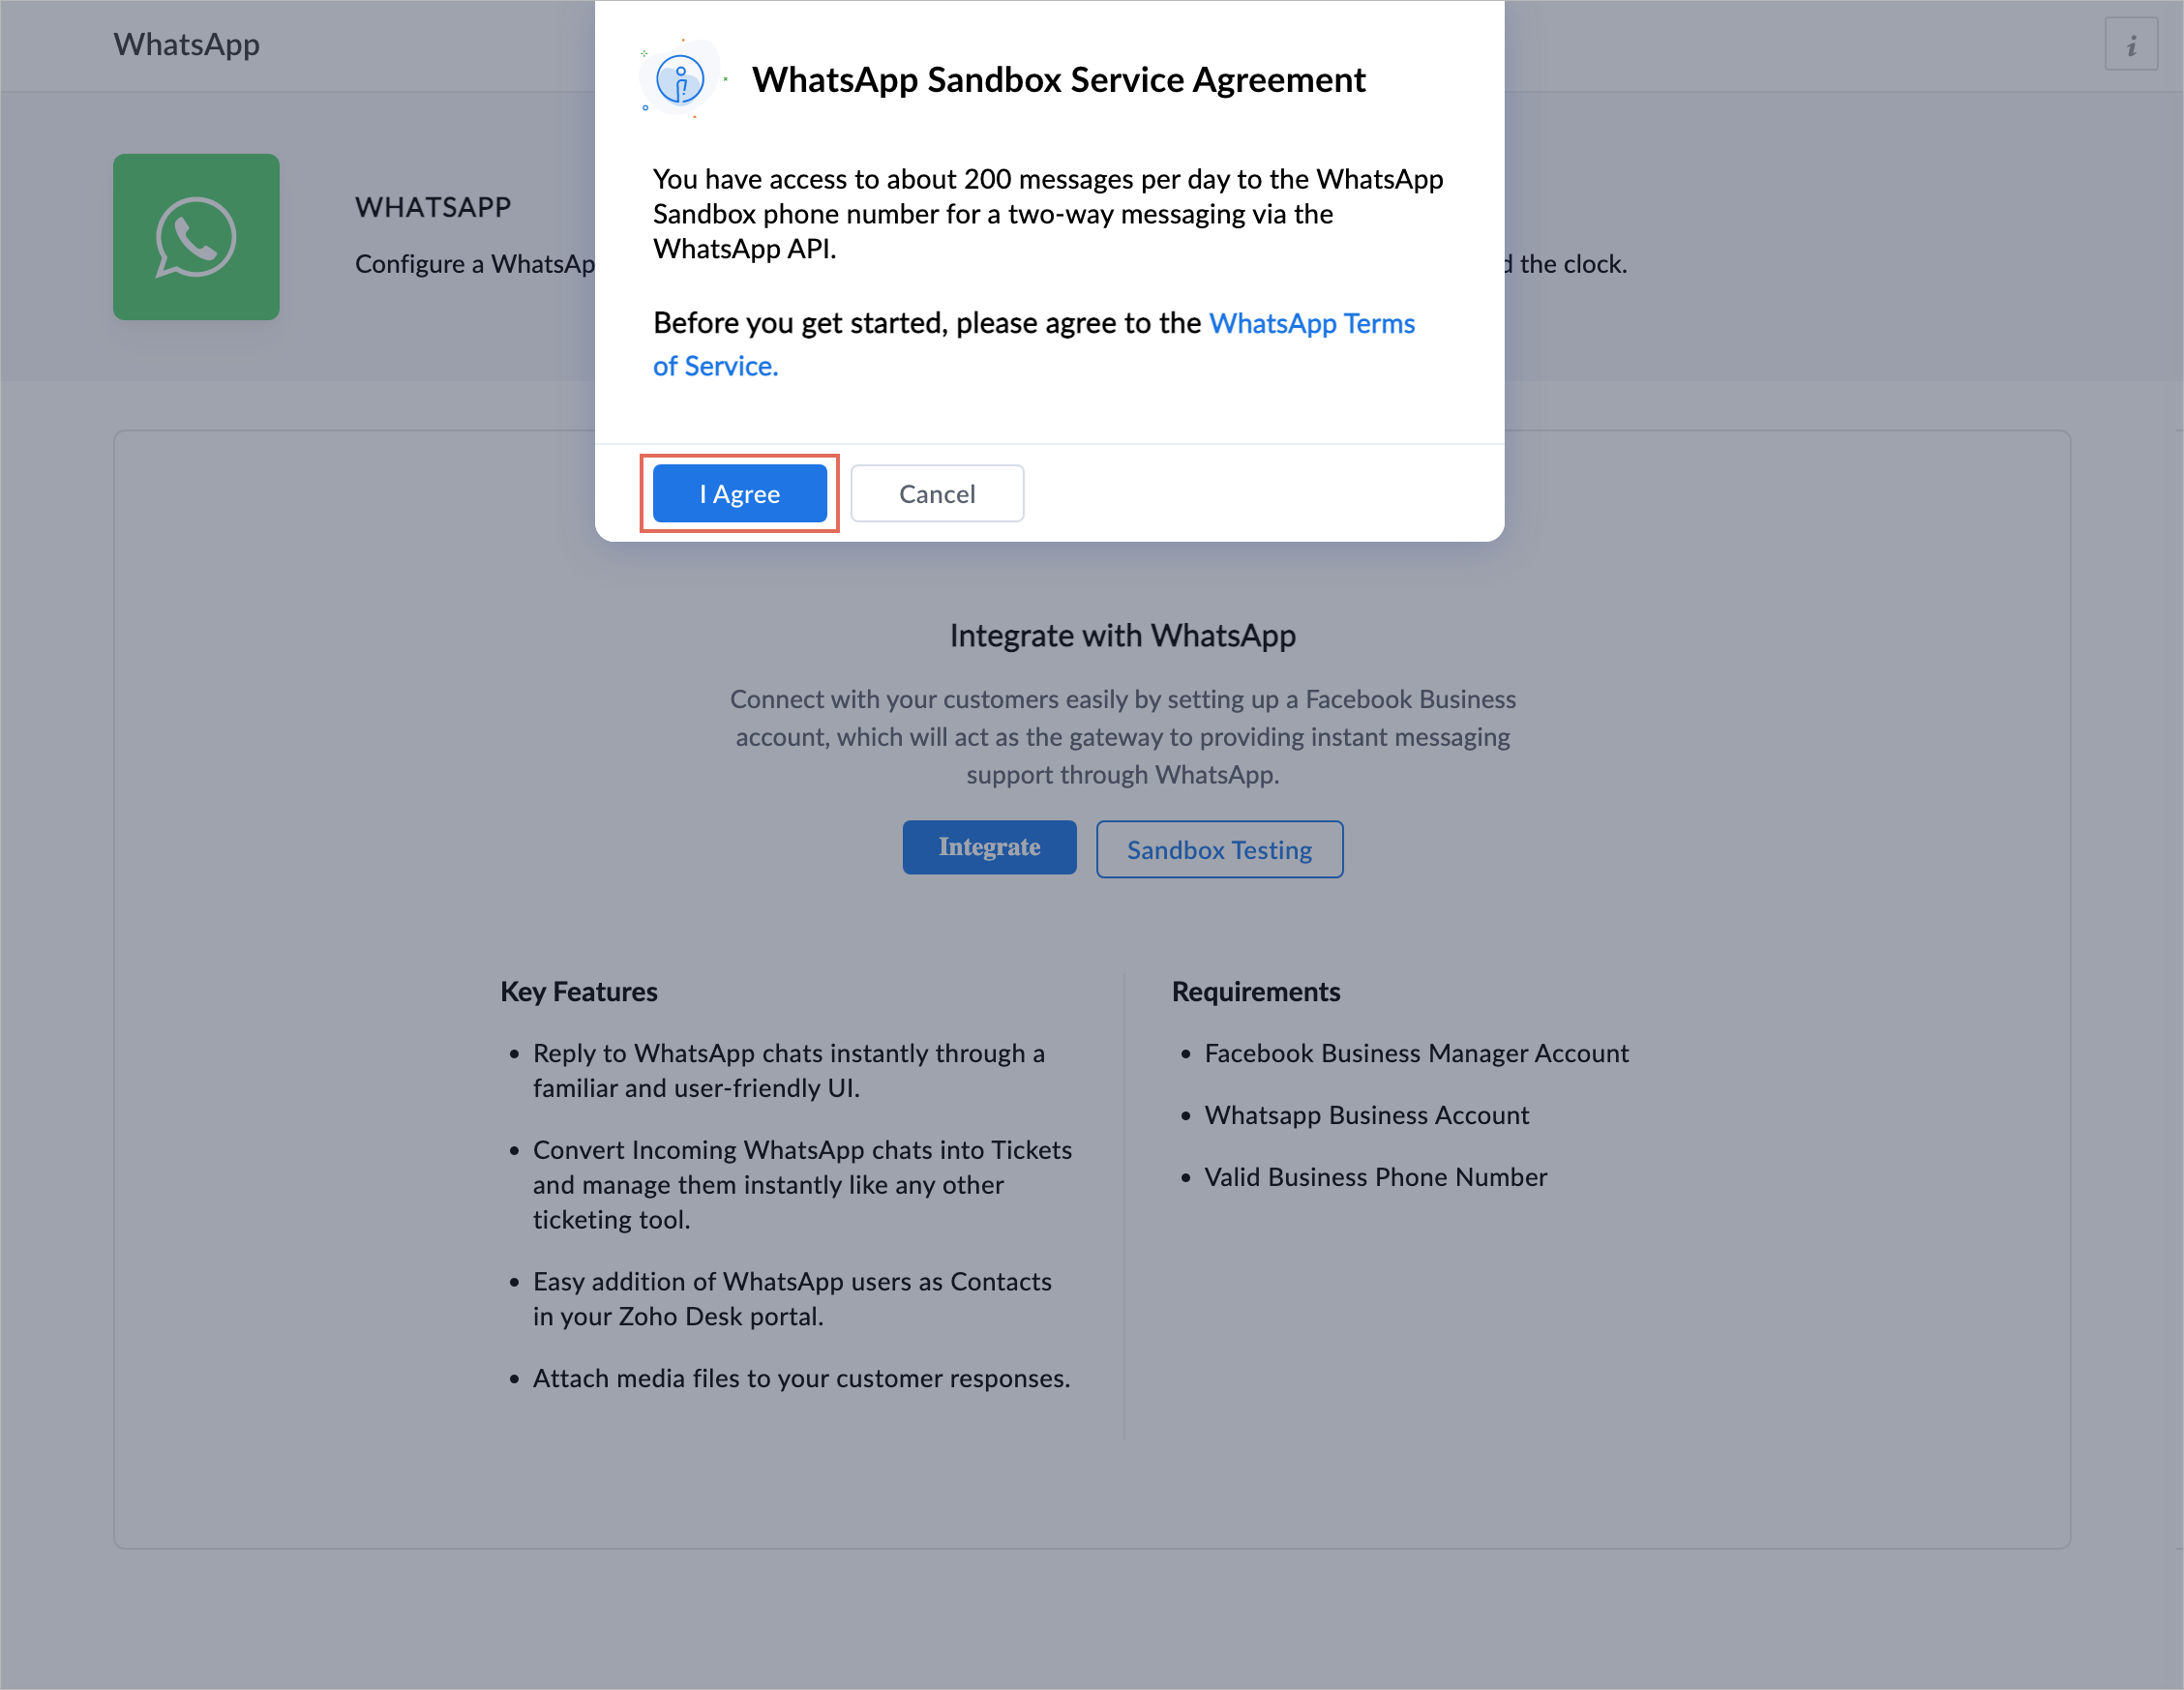Click the I Agree button

(x=739, y=493)
